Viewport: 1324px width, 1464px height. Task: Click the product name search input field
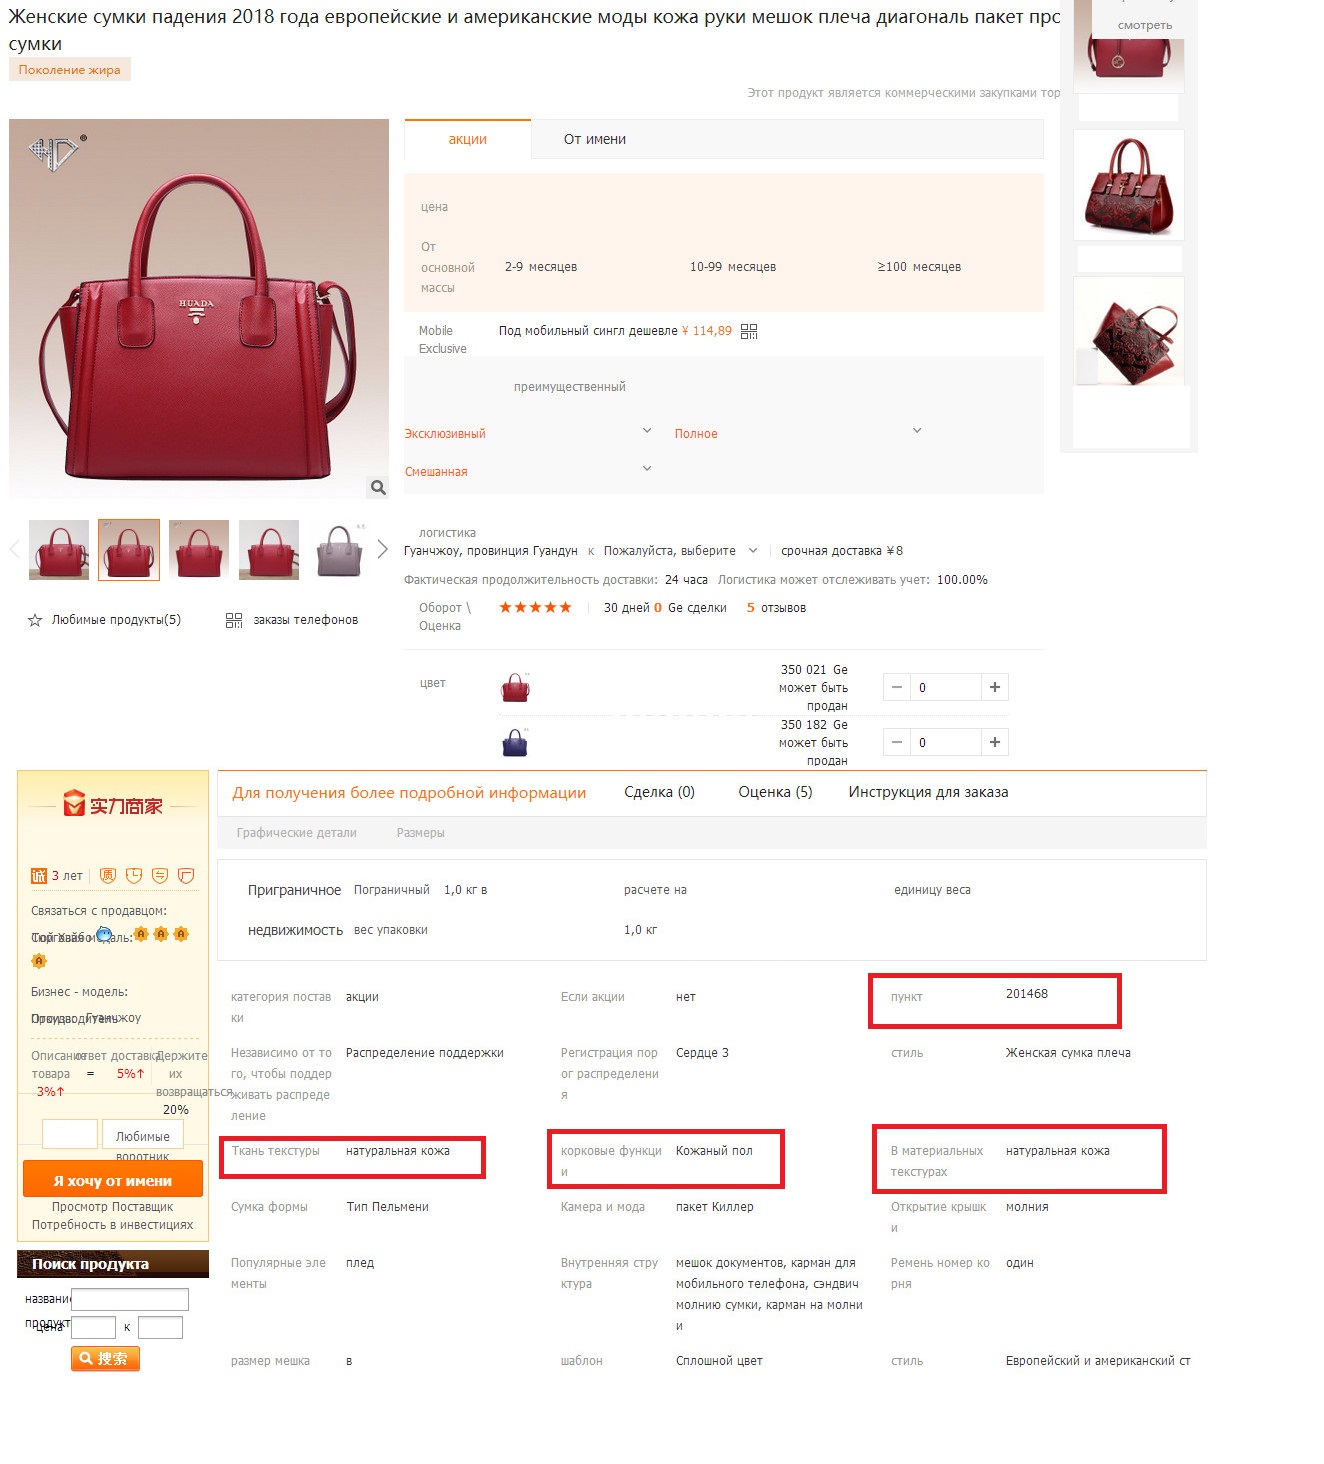click(130, 1299)
